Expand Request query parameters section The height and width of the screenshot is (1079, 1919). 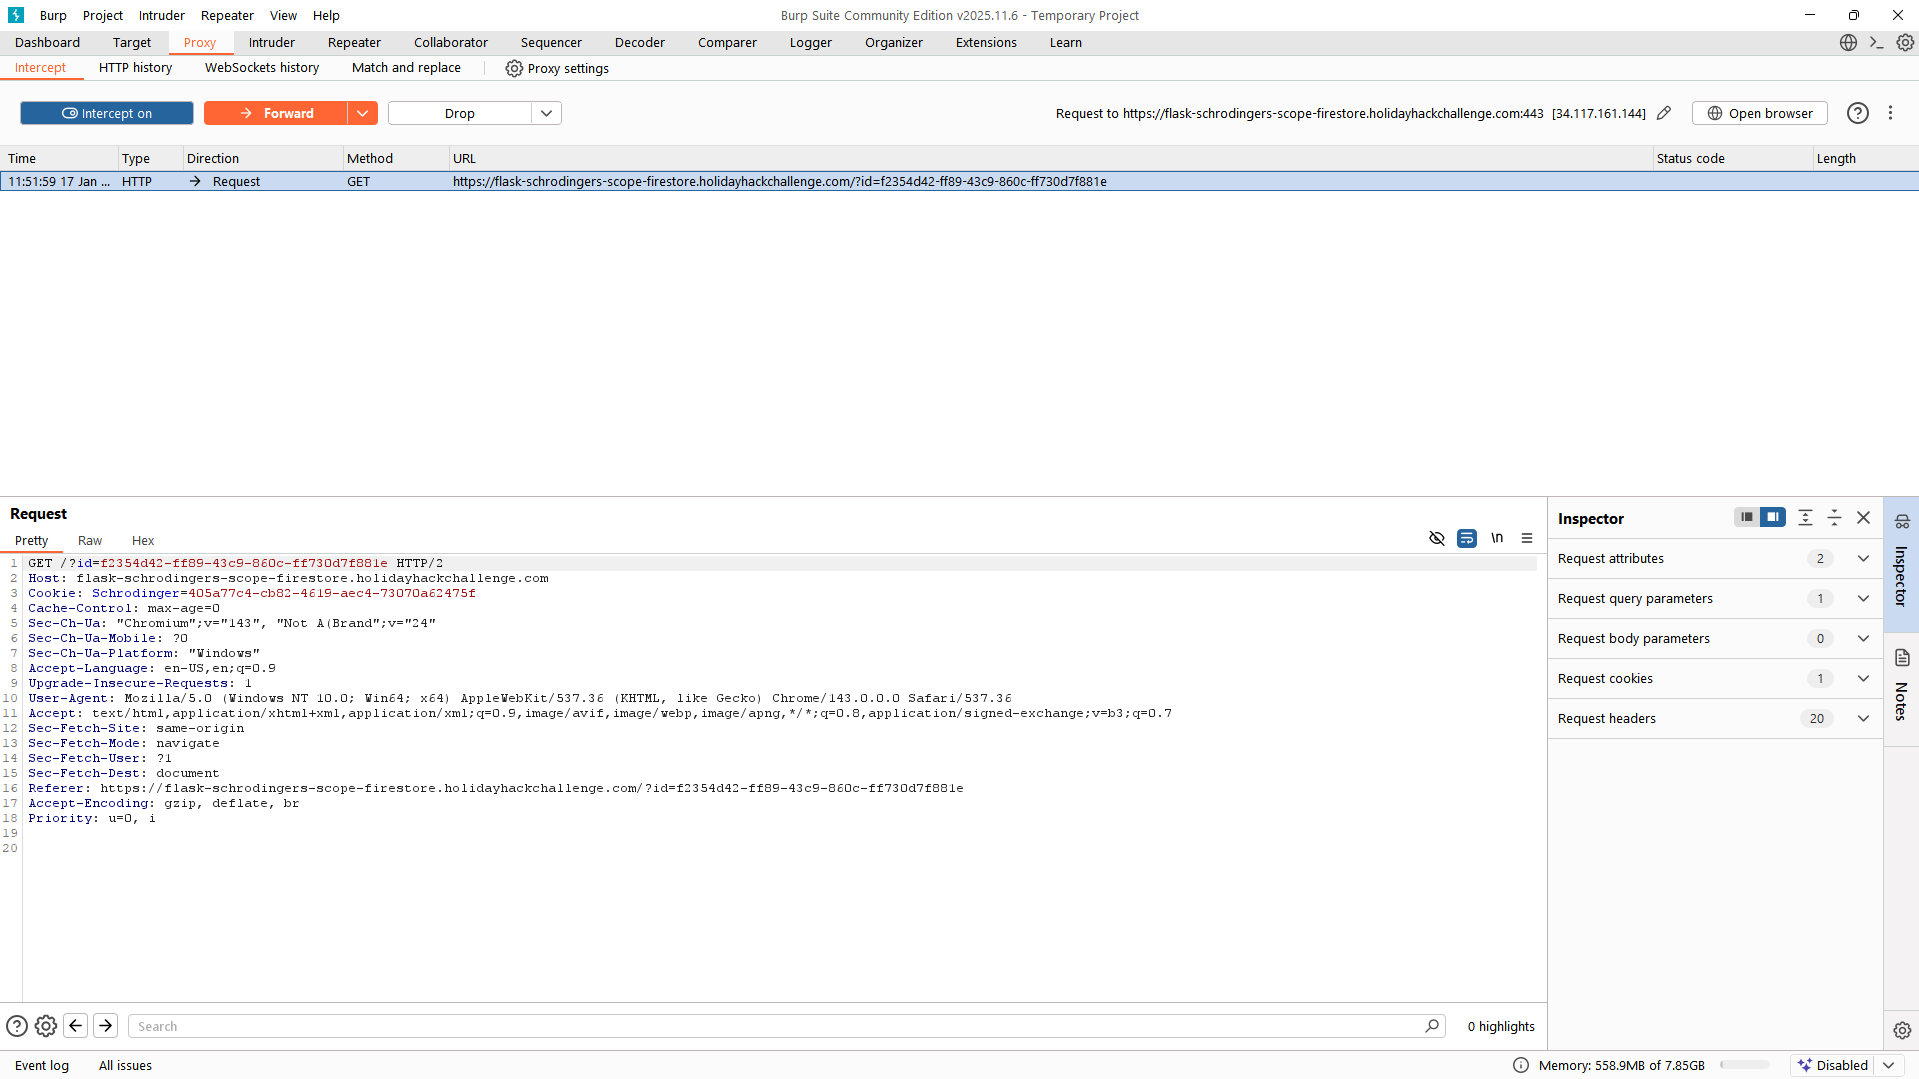1715,598
